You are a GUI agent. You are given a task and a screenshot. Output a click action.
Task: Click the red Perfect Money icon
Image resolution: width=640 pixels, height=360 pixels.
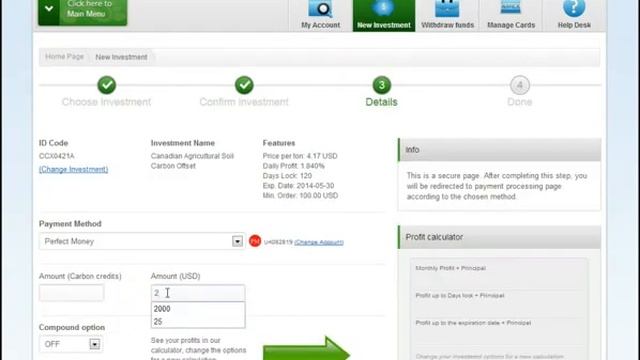point(255,241)
